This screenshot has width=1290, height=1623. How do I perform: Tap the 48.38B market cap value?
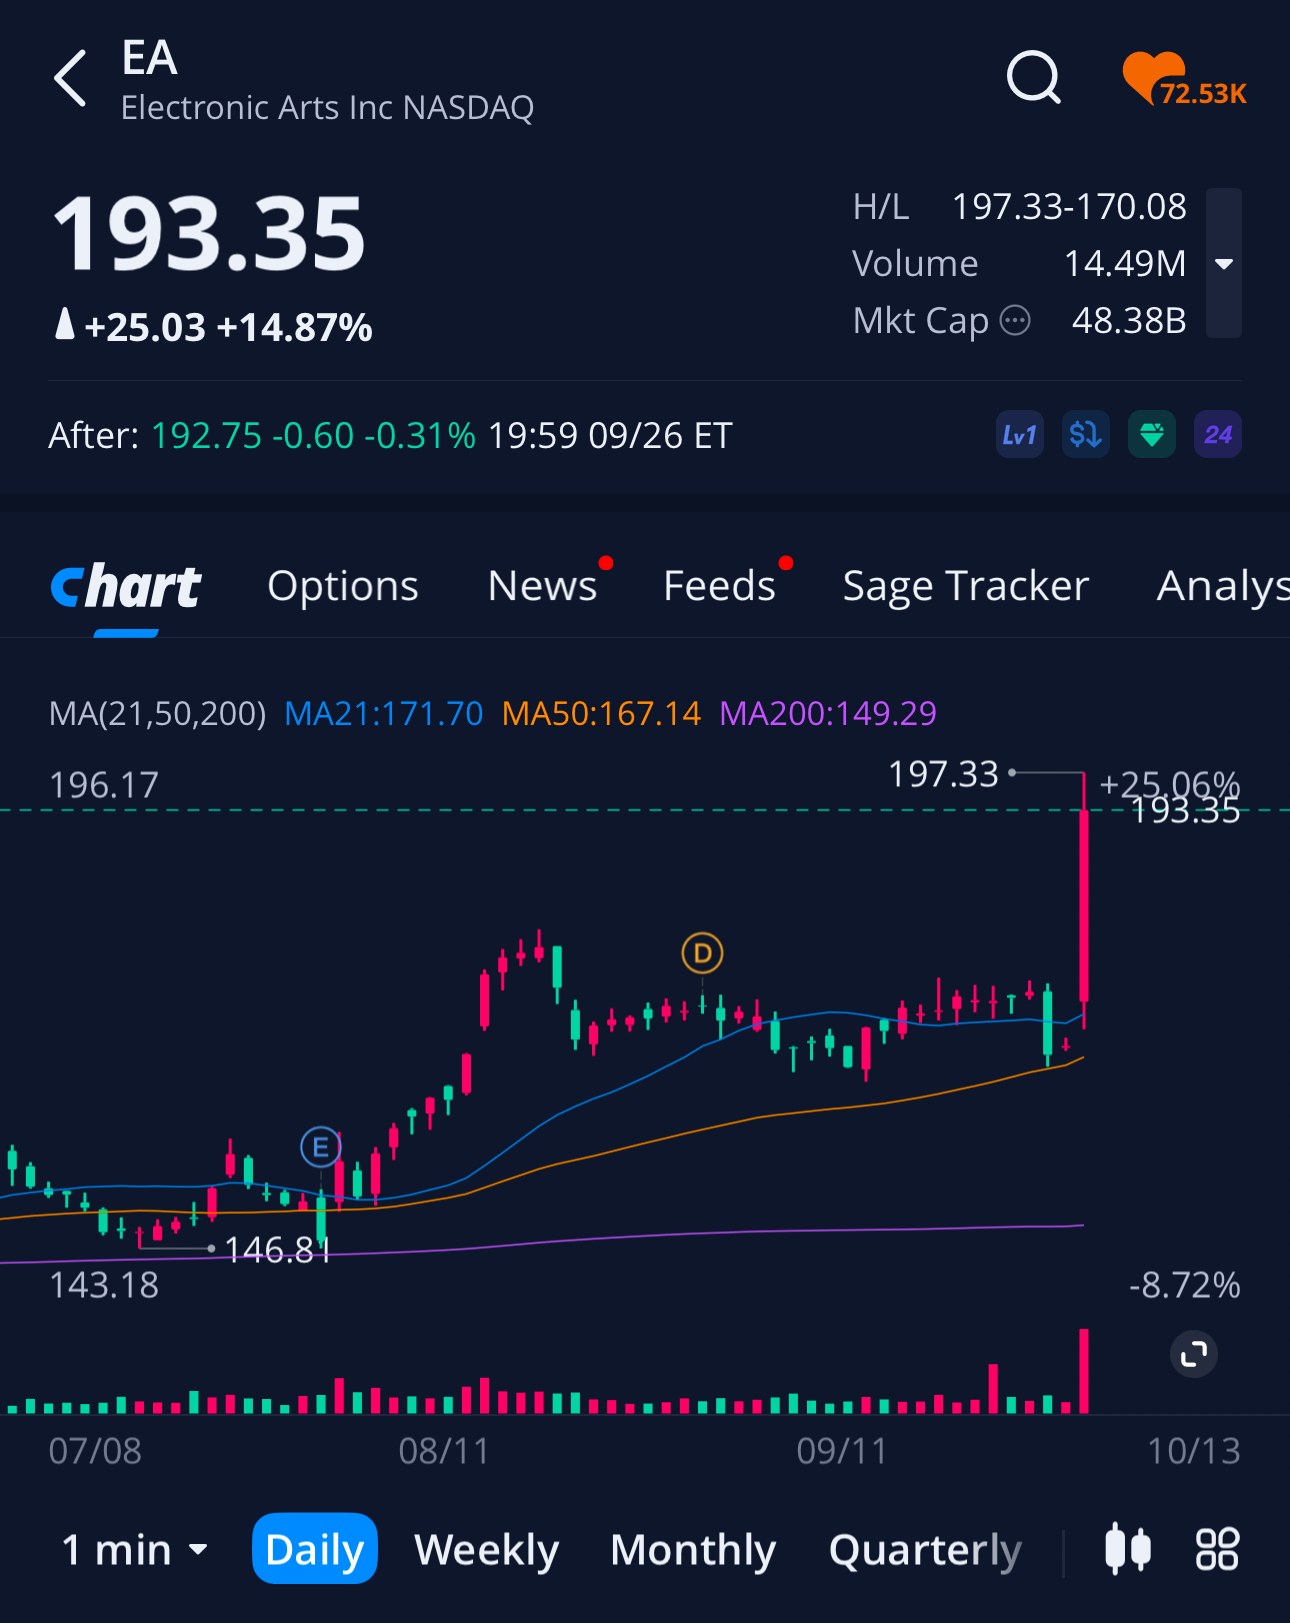coord(1128,321)
